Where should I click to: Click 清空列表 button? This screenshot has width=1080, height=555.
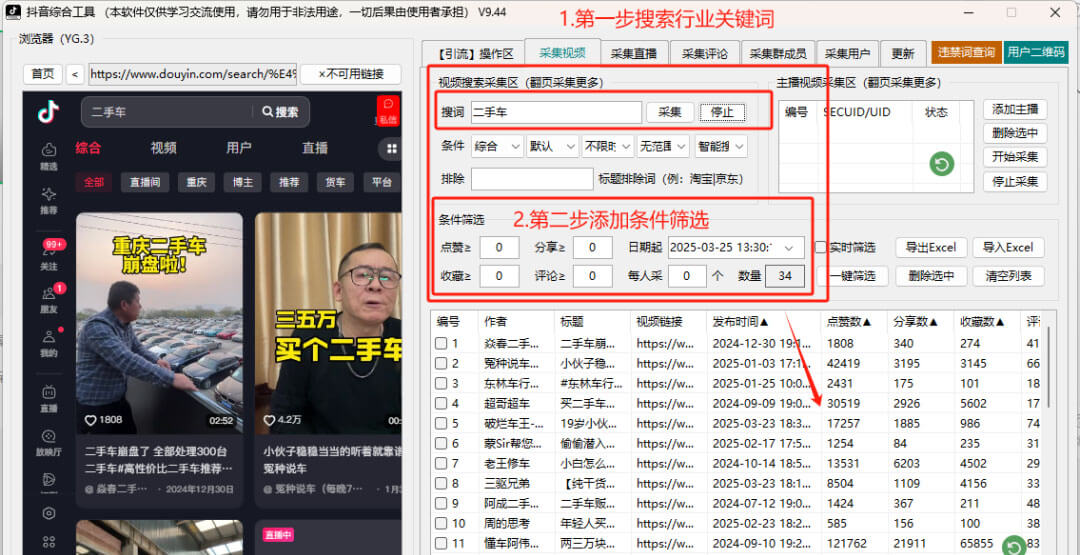click(x=1008, y=277)
